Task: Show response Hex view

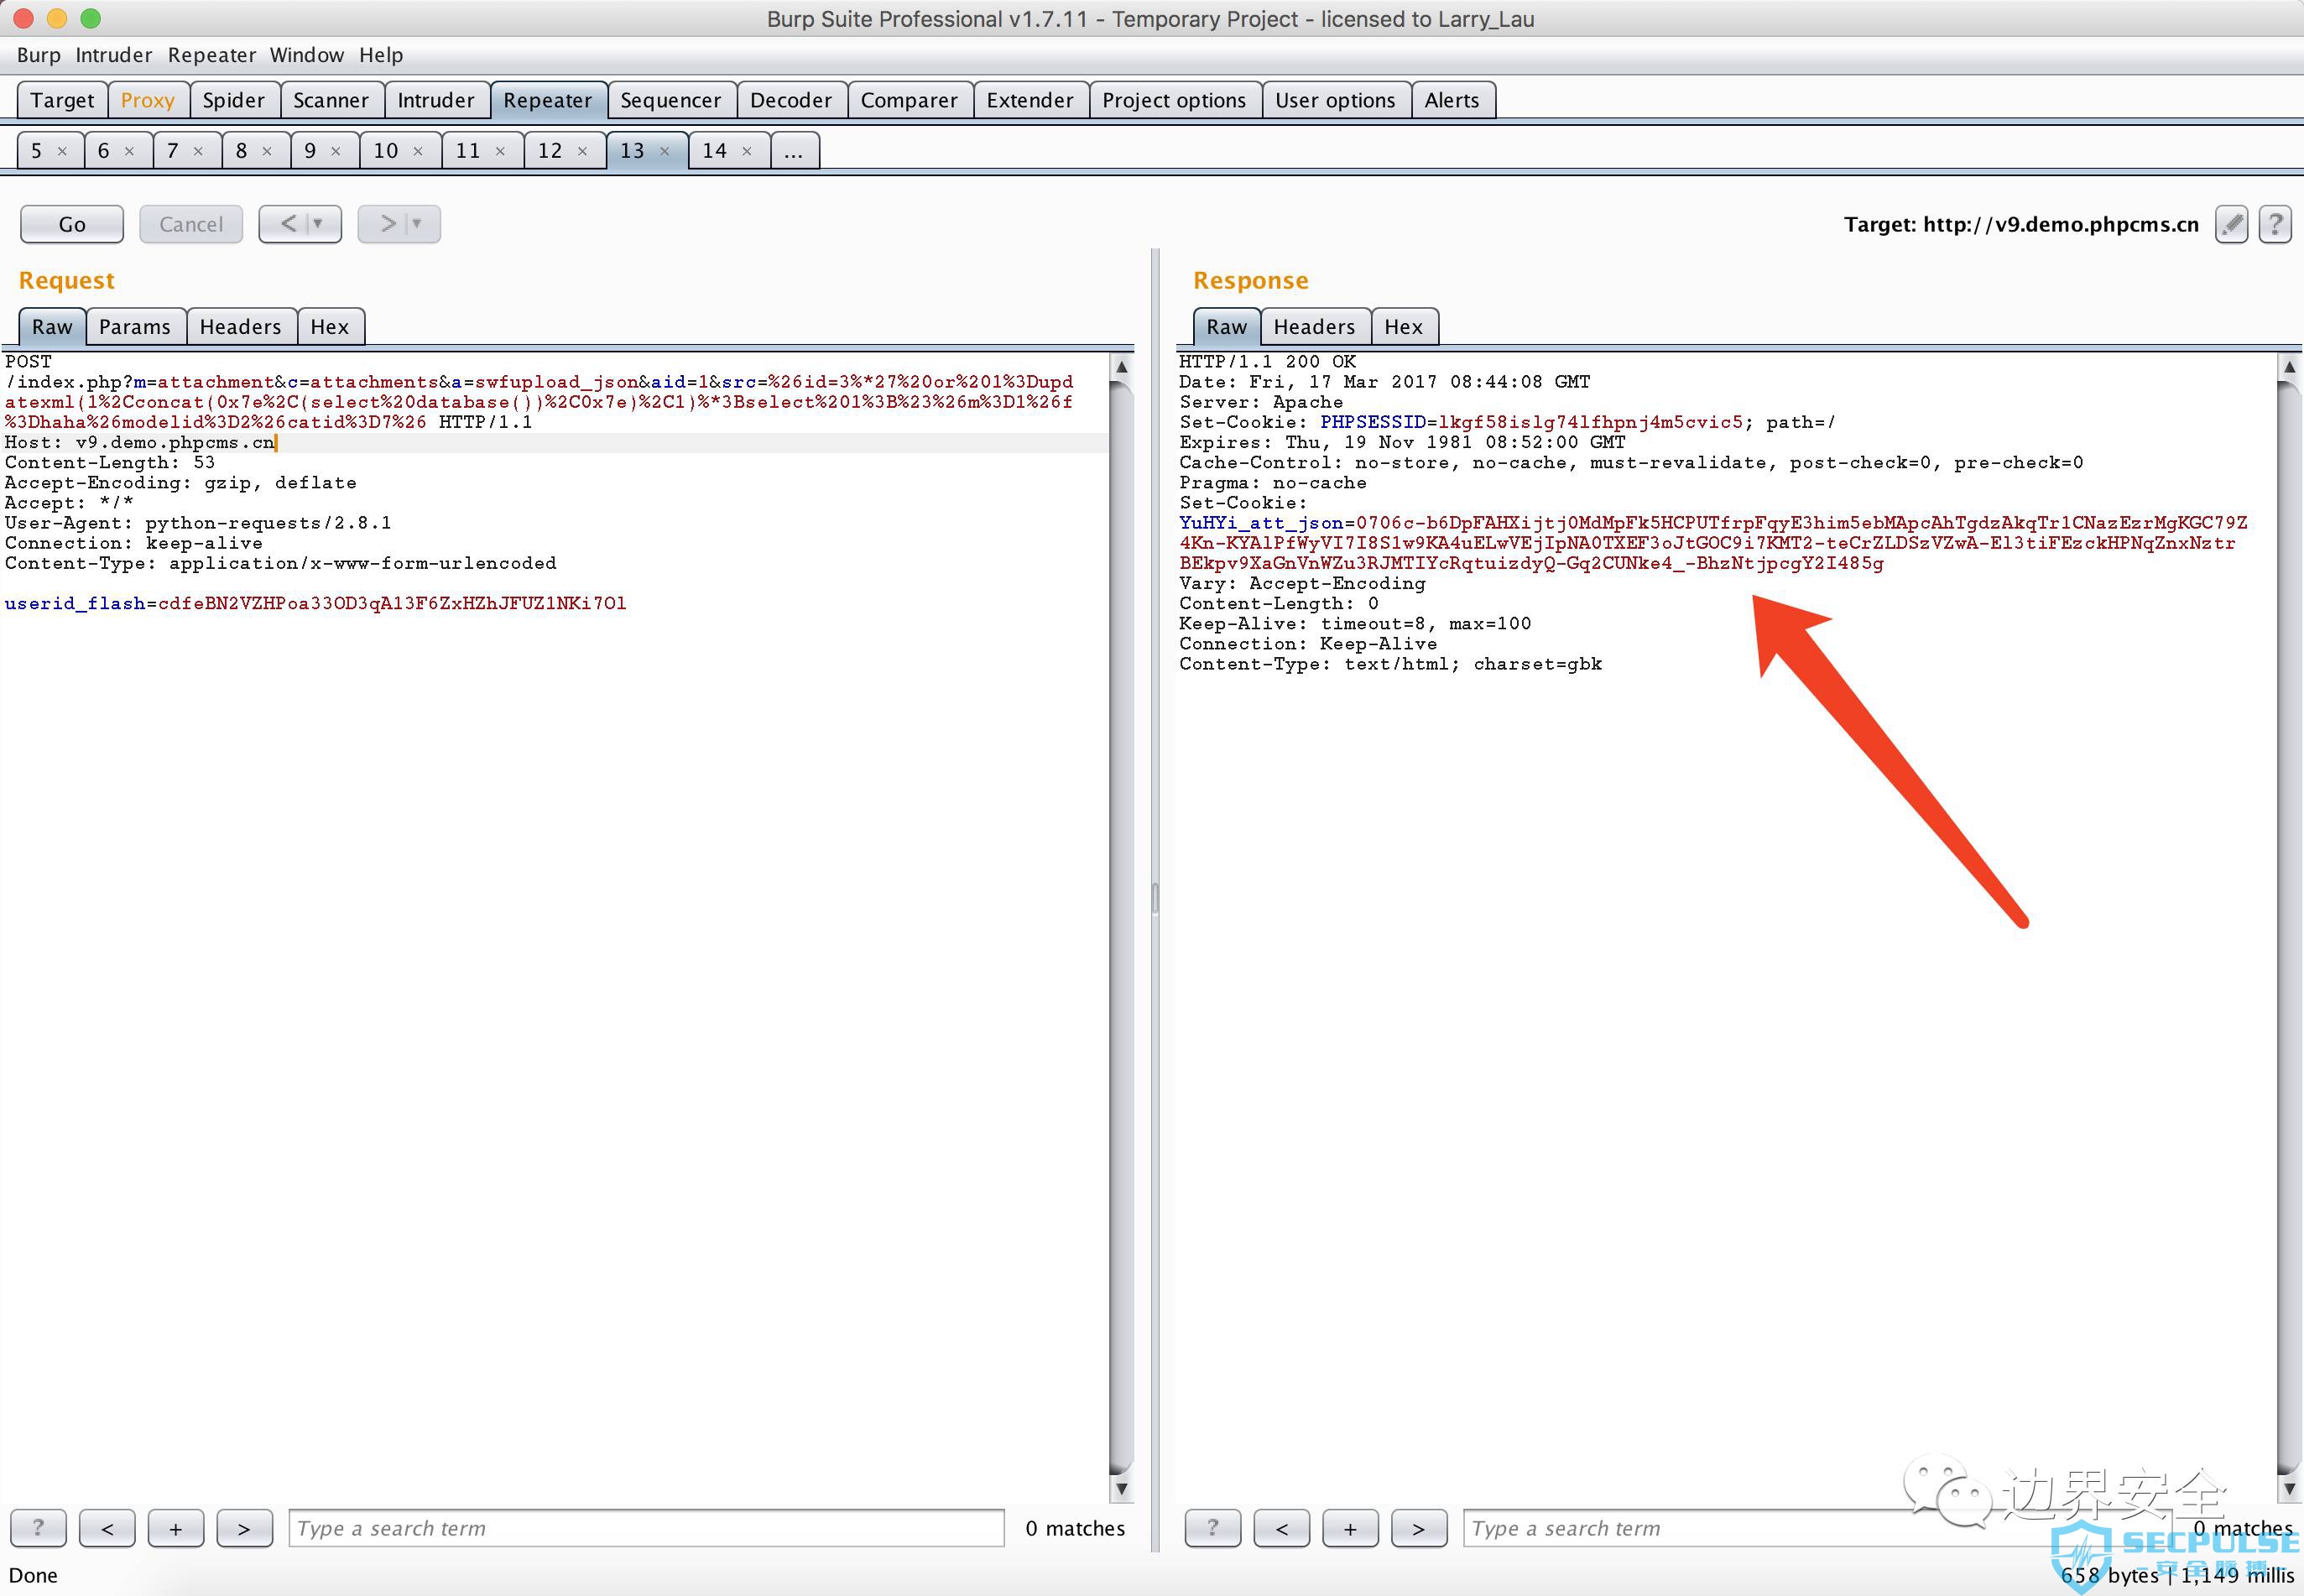Action: pos(1404,327)
